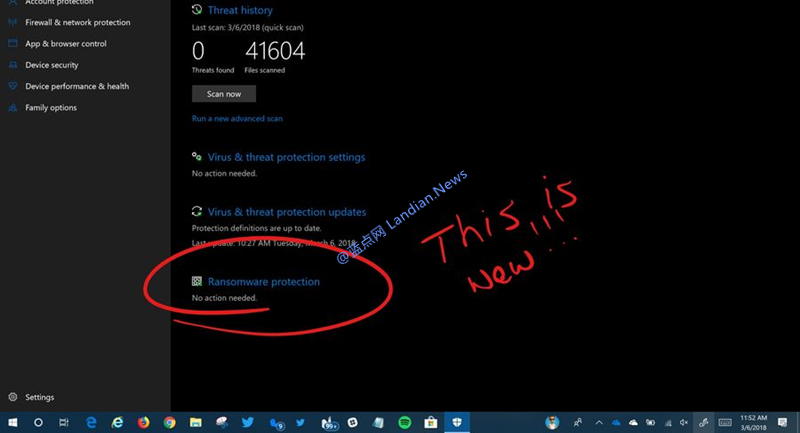
Task: Open the touch keyboard from tray
Action: (x=725, y=422)
